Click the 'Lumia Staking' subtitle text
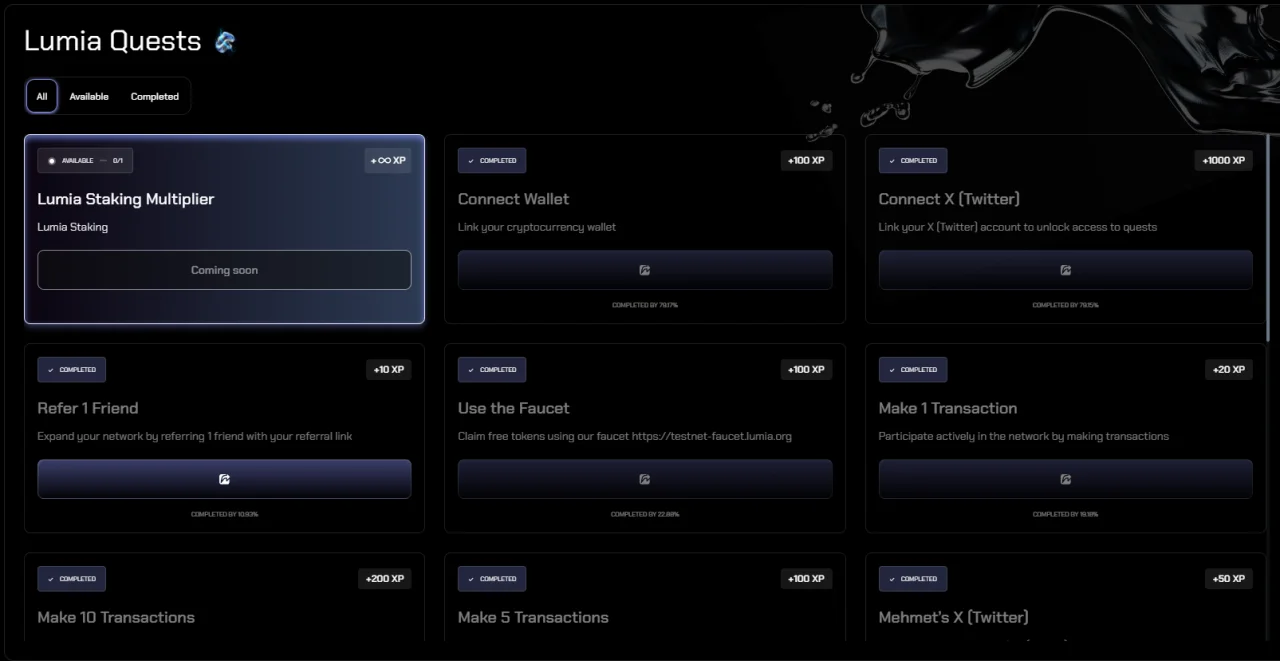The width and height of the screenshot is (1280, 661). click(x=73, y=227)
